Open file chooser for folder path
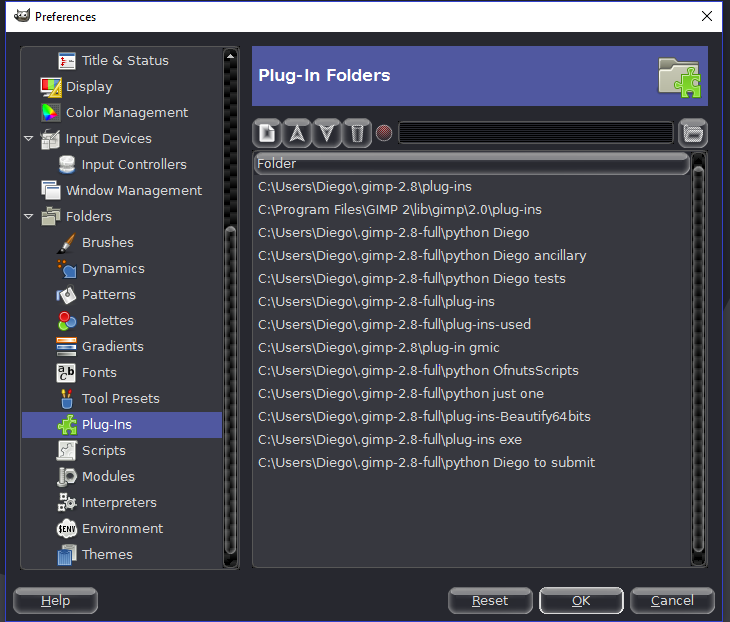This screenshot has width=730, height=622. click(x=693, y=133)
